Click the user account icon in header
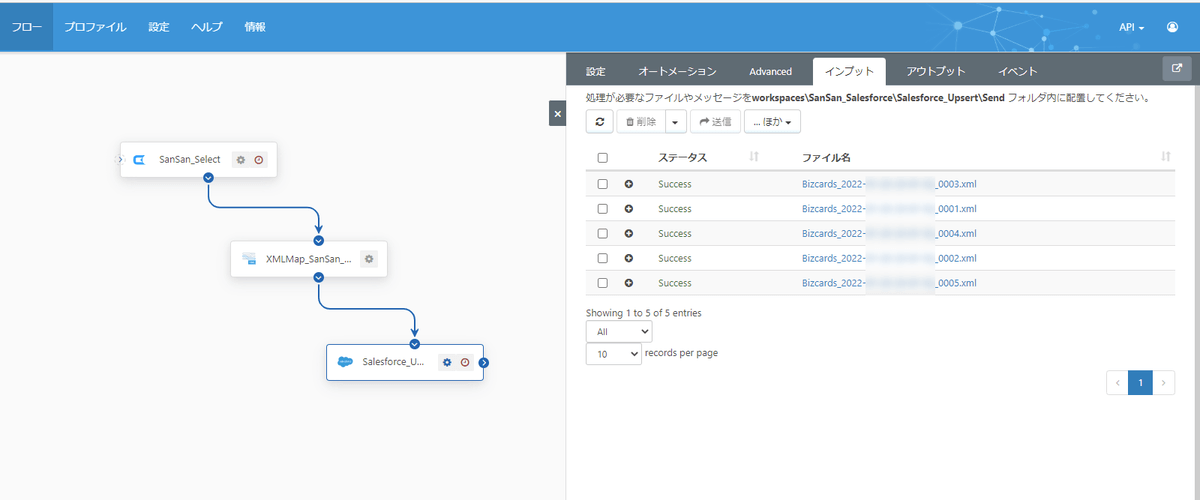This screenshot has width=1200, height=500. (1172, 27)
